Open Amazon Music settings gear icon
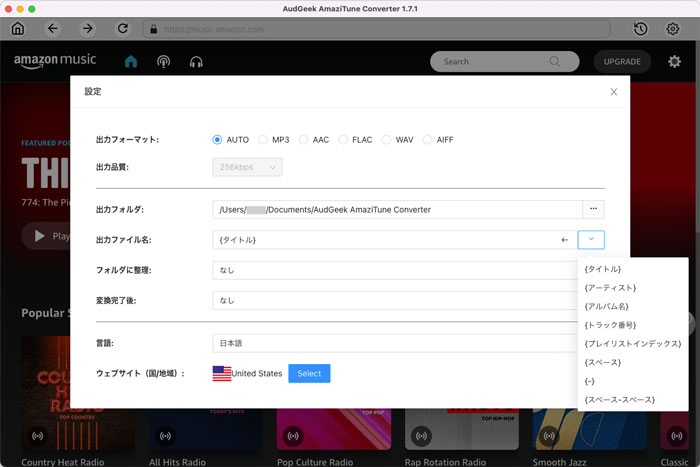 674,62
